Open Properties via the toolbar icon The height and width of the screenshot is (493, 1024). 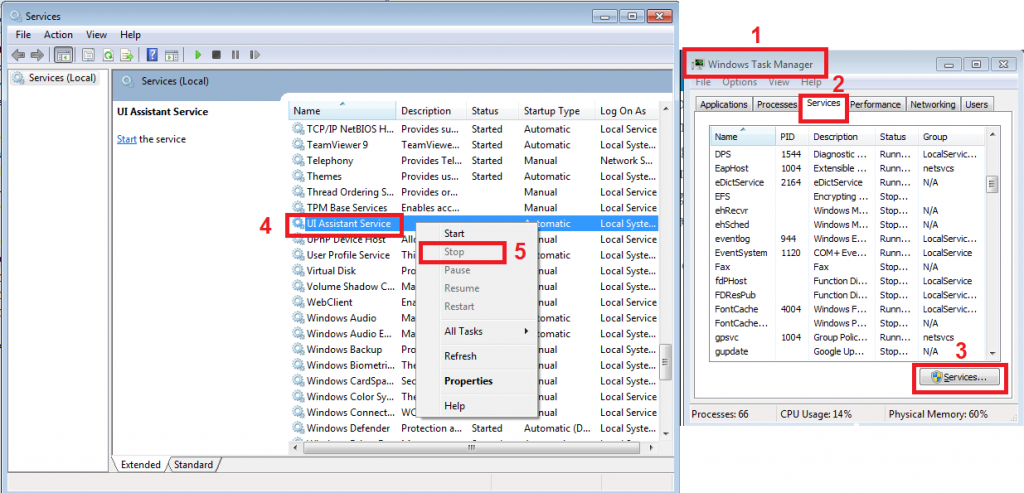88,55
